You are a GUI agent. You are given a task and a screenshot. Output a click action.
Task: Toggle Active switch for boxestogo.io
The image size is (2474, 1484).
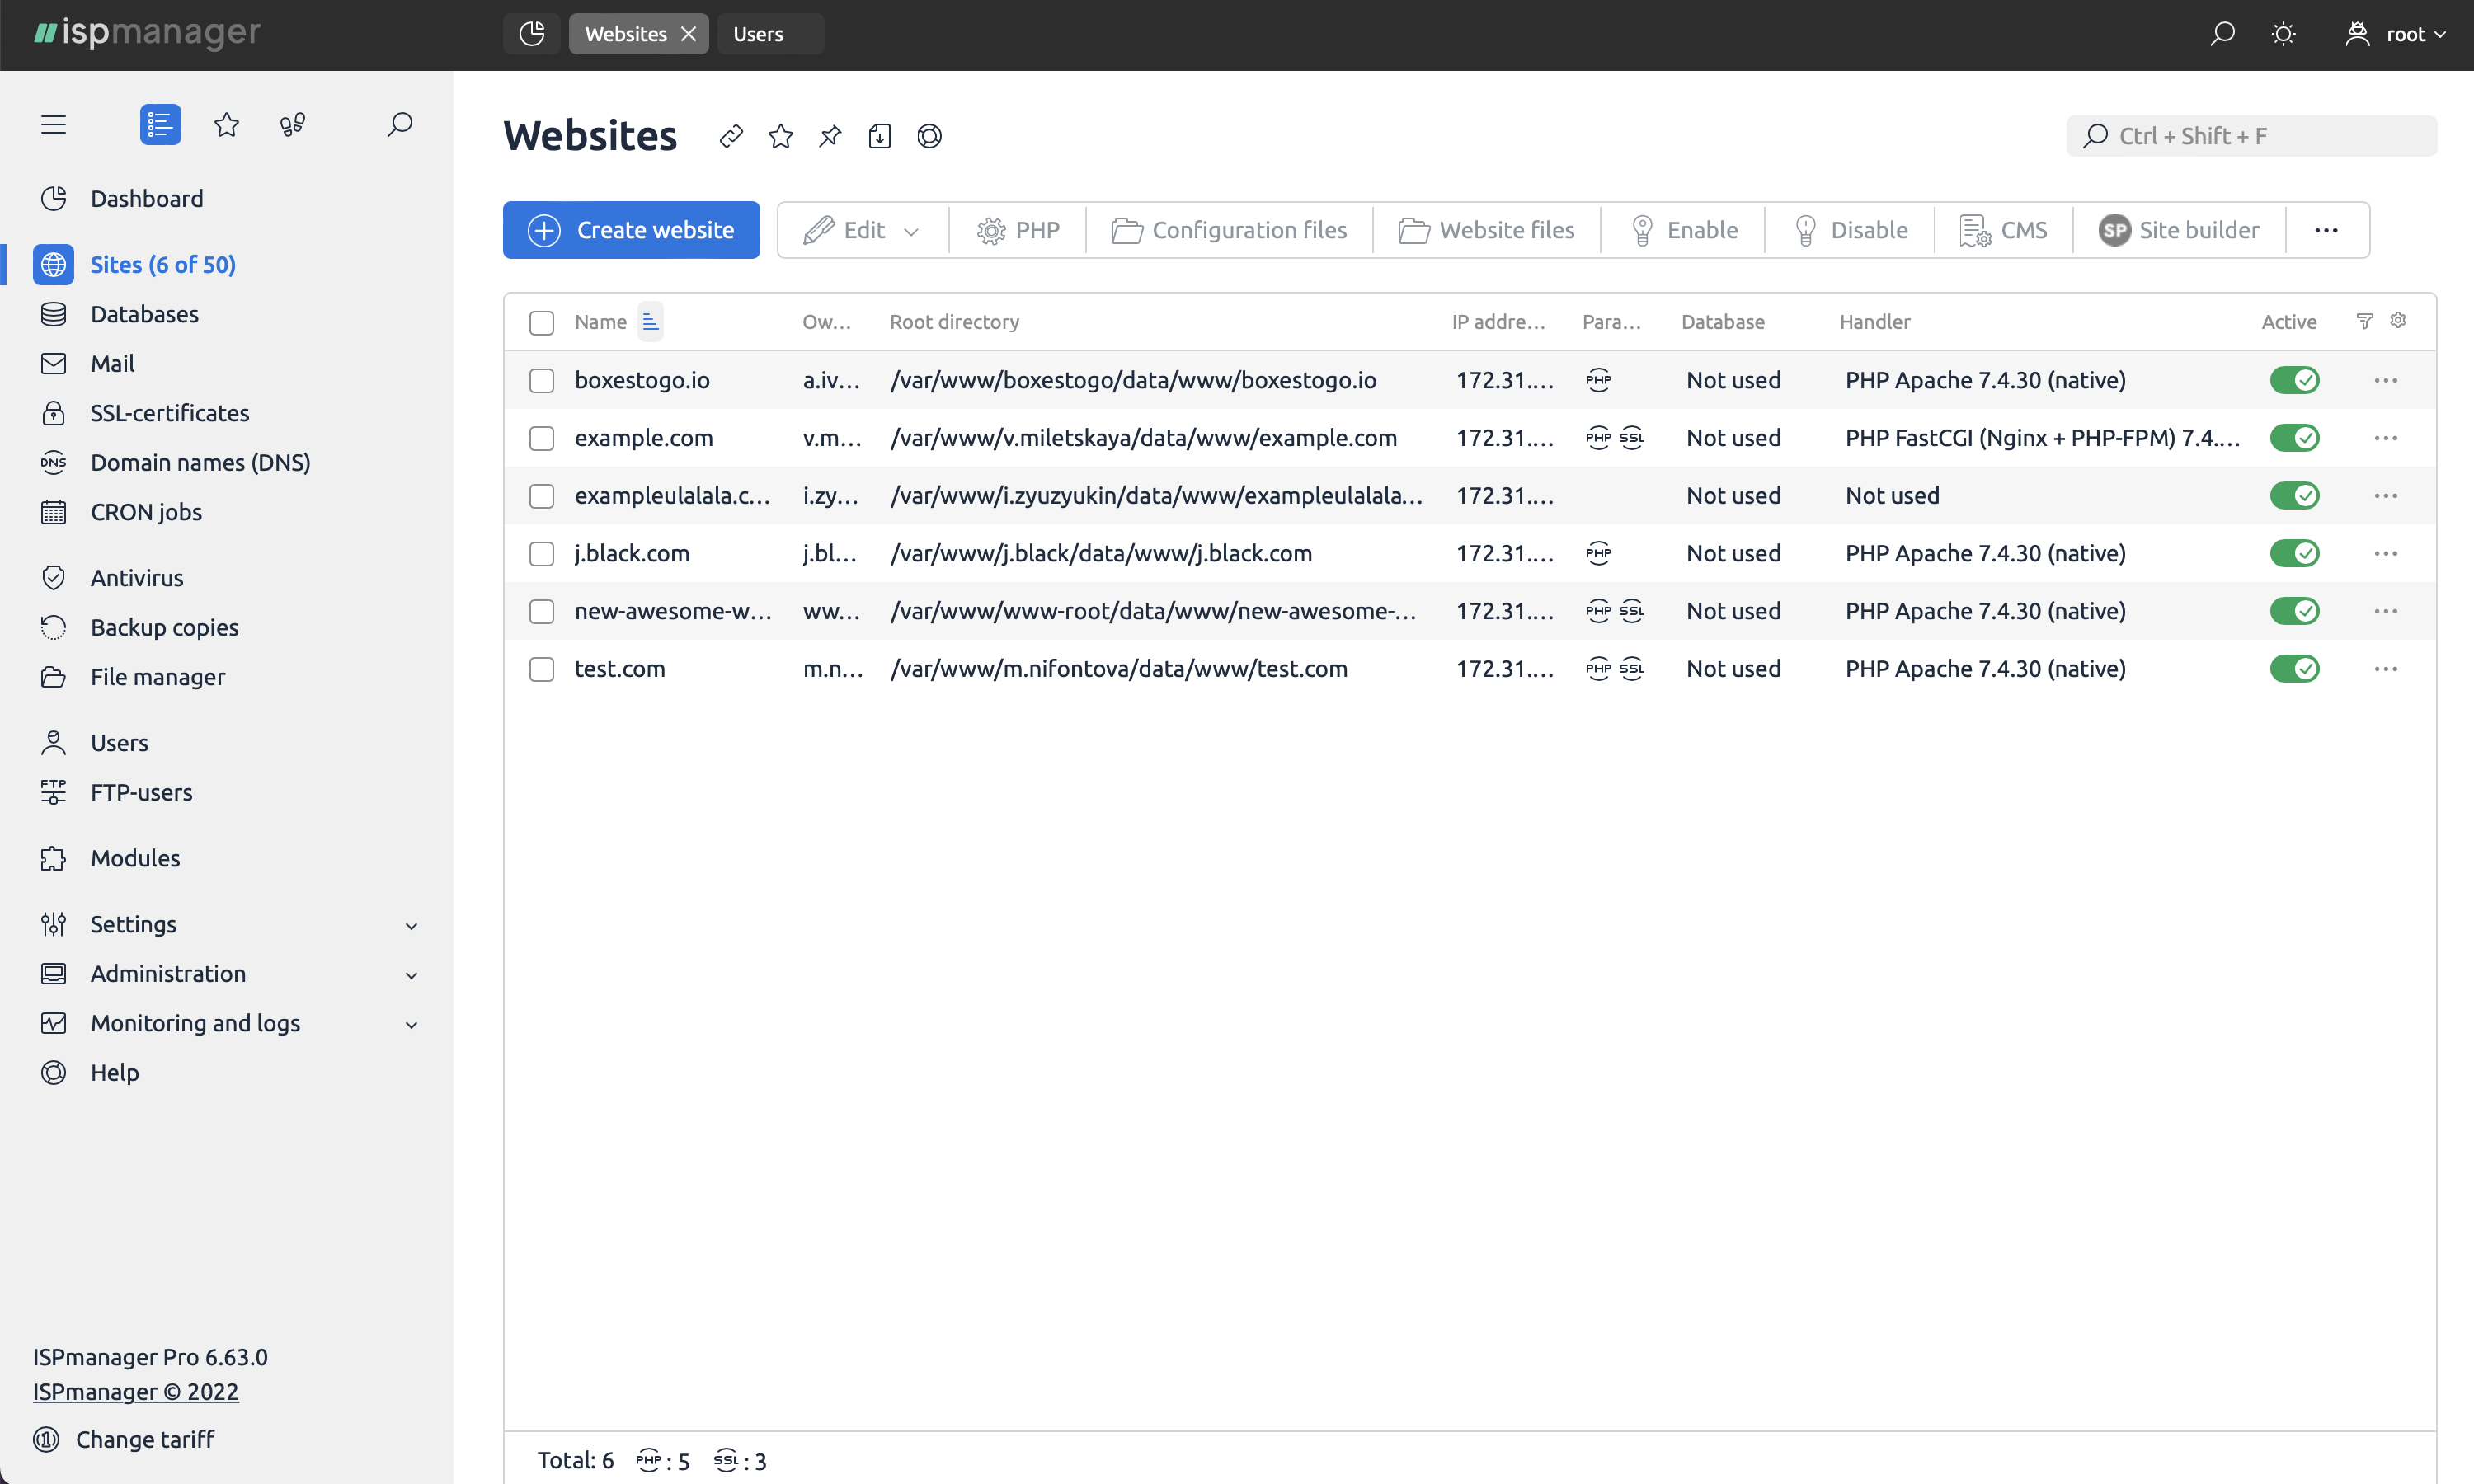(2294, 380)
